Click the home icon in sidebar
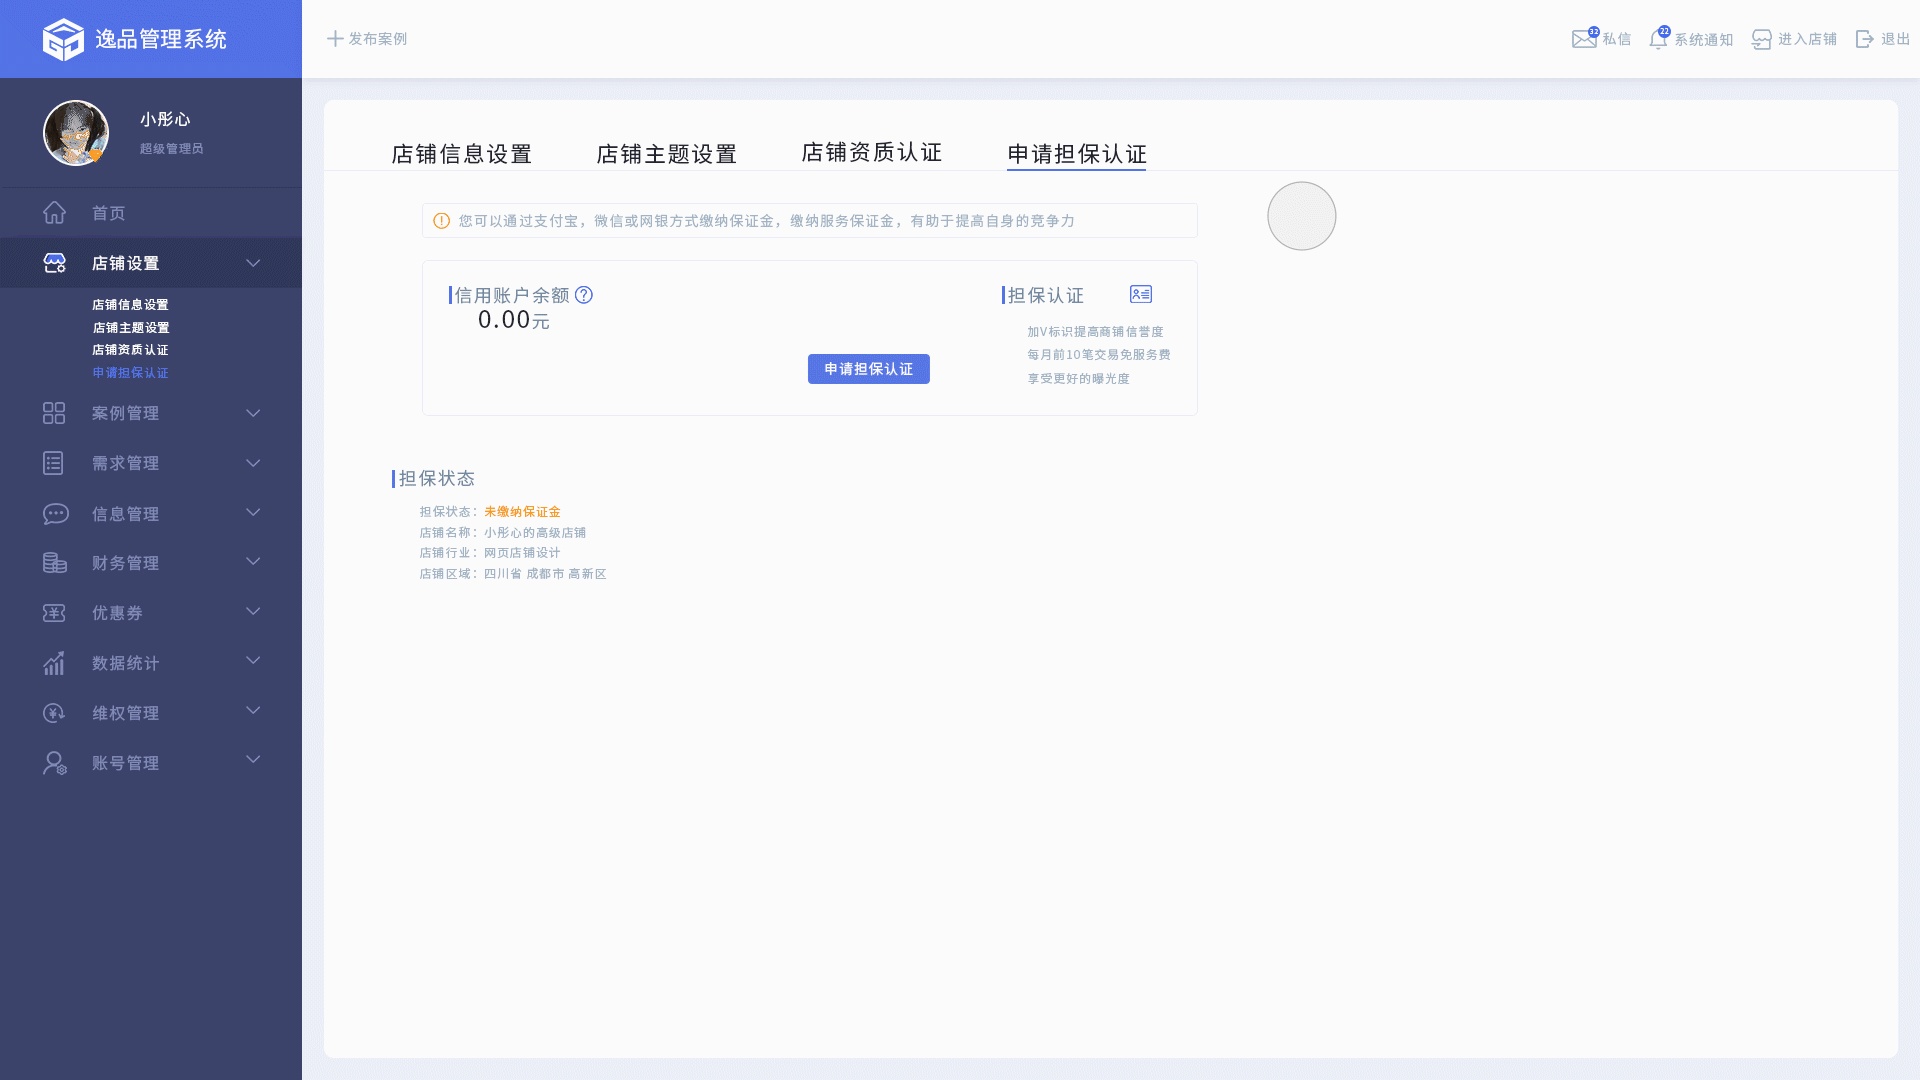This screenshot has height=1080, width=1920. click(54, 213)
